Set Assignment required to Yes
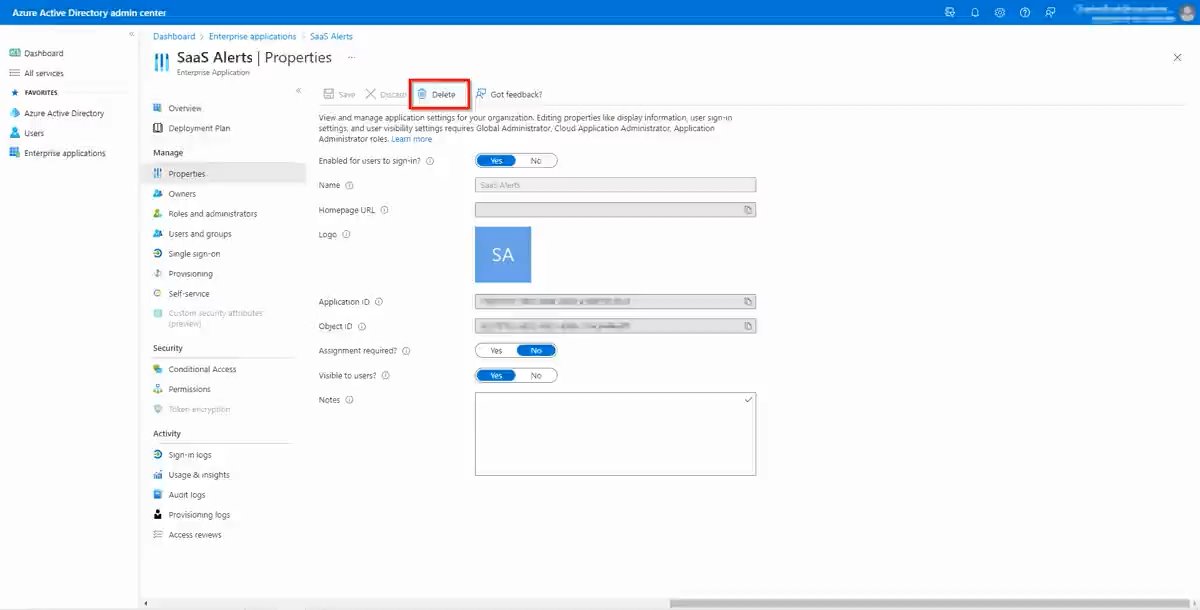The image size is (1200, 610). point(496,351)
